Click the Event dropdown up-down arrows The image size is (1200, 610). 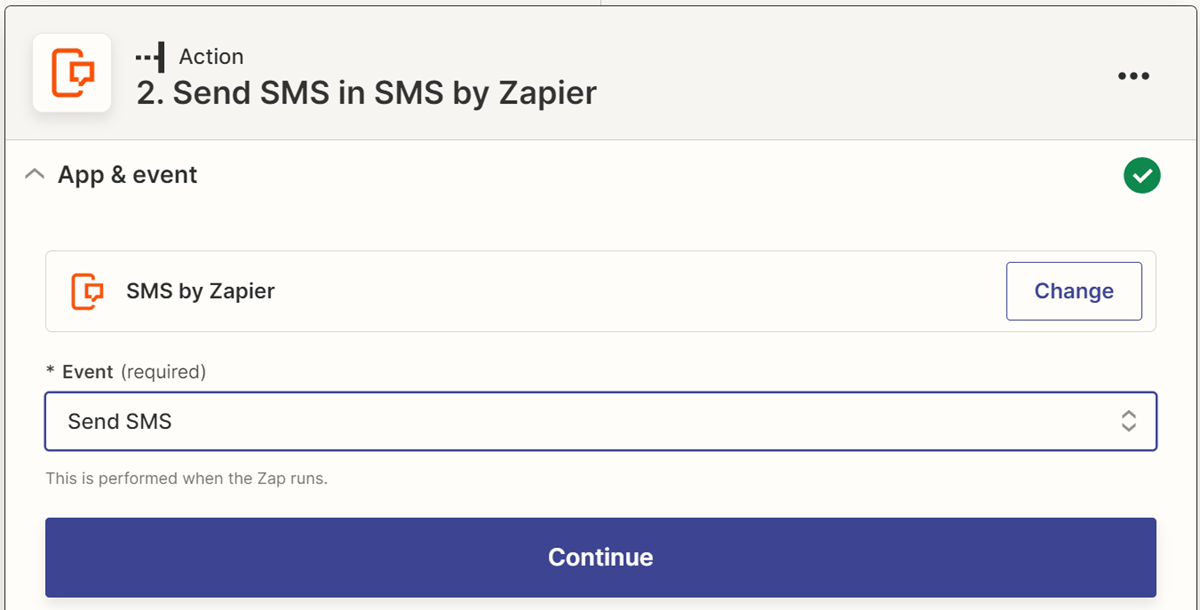click(x=1128, y=421)
